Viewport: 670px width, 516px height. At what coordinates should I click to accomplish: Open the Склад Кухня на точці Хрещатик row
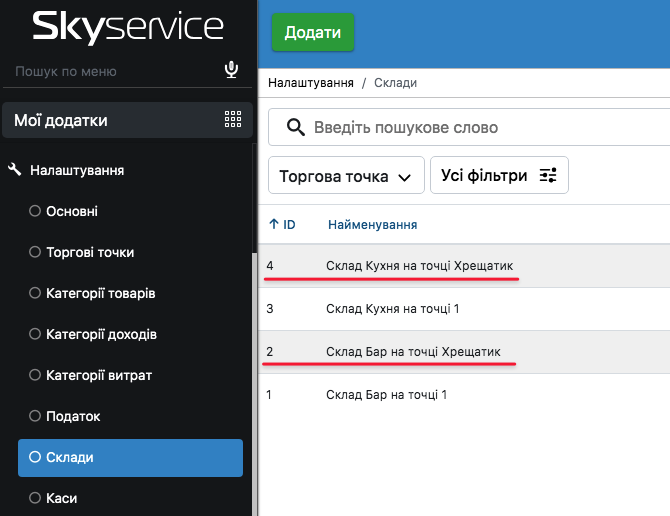[x=419, y=266]
